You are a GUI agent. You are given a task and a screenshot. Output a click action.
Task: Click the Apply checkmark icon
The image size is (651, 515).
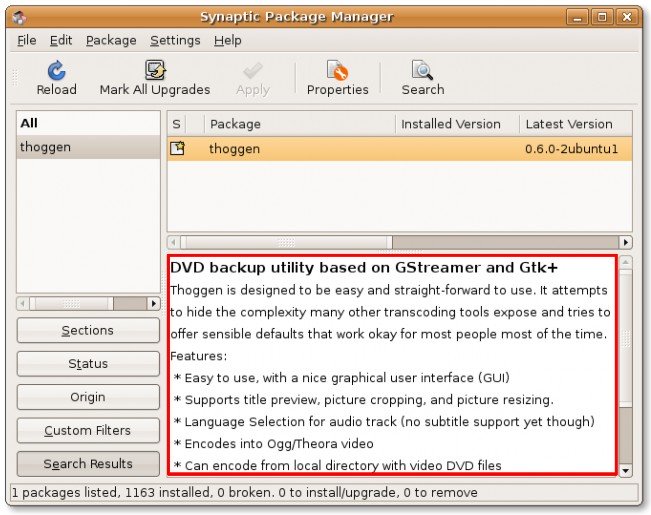coord(253,71)
